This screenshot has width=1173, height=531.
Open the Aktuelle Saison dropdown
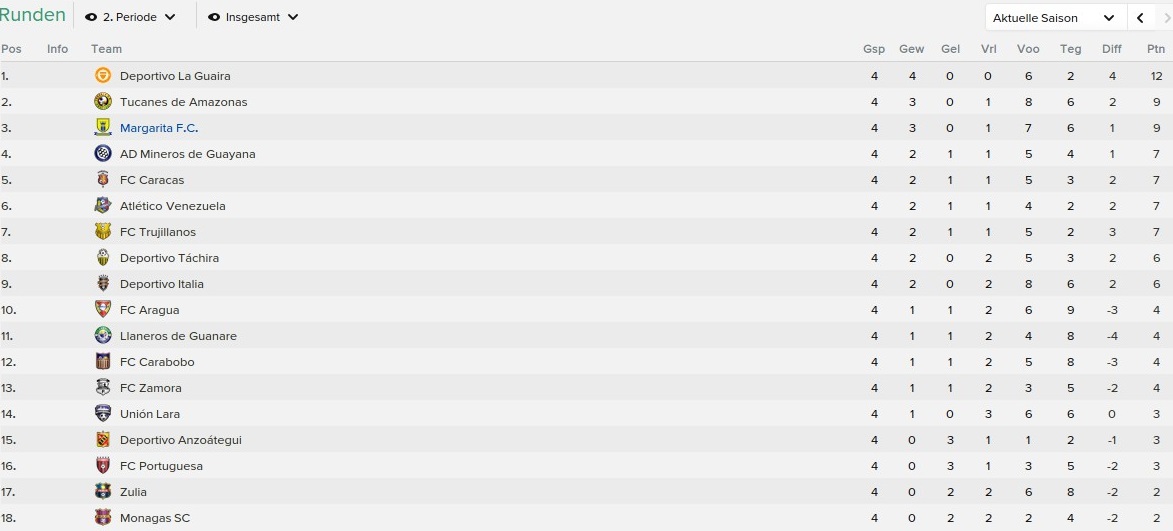pos(1056,18)
